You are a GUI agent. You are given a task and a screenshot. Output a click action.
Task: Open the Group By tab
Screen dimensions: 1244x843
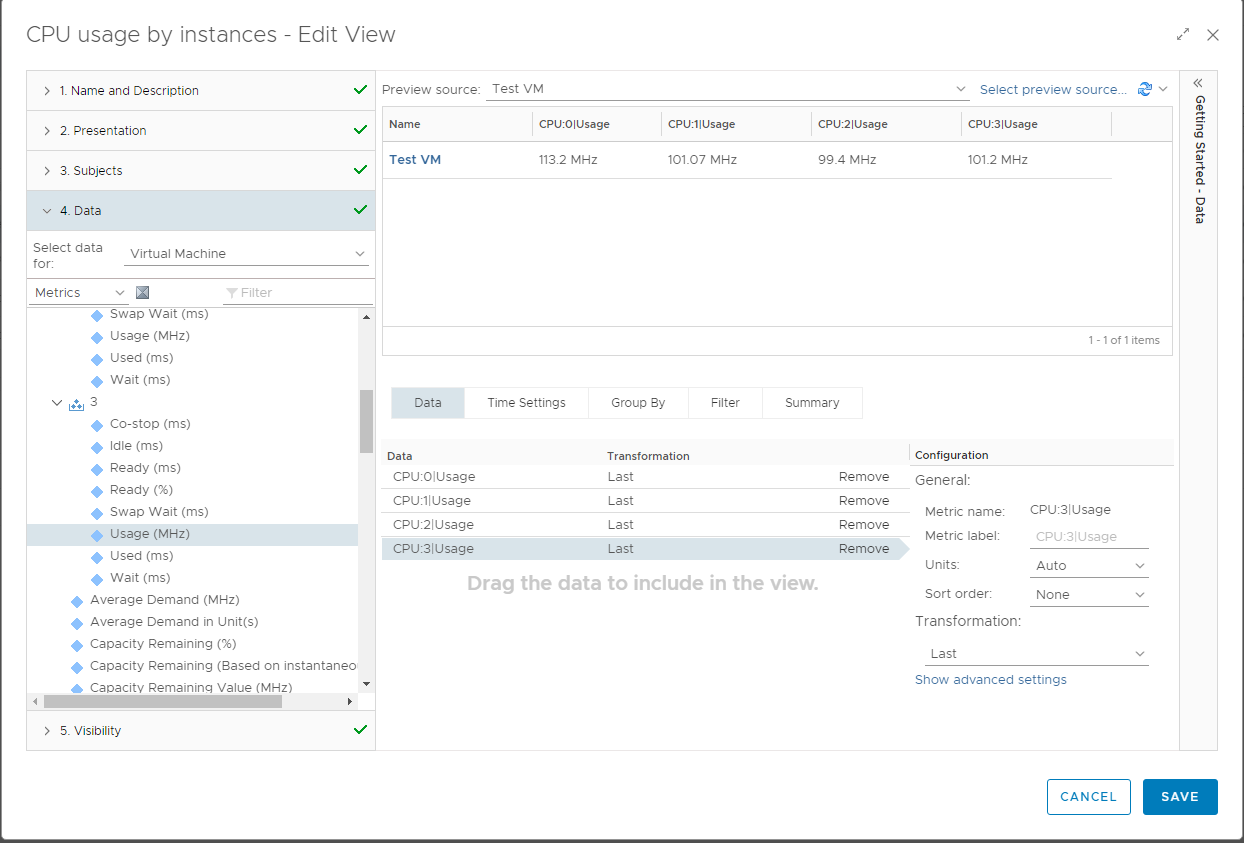point(637,403)
